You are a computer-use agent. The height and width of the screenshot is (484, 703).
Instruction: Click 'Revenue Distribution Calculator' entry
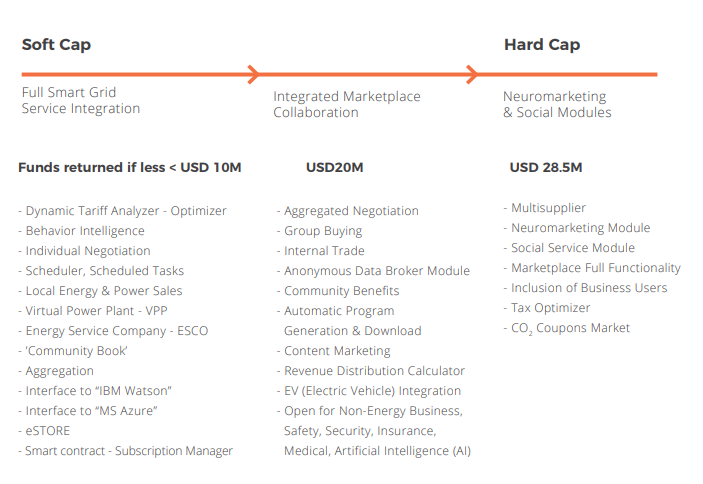coord(371,371)
